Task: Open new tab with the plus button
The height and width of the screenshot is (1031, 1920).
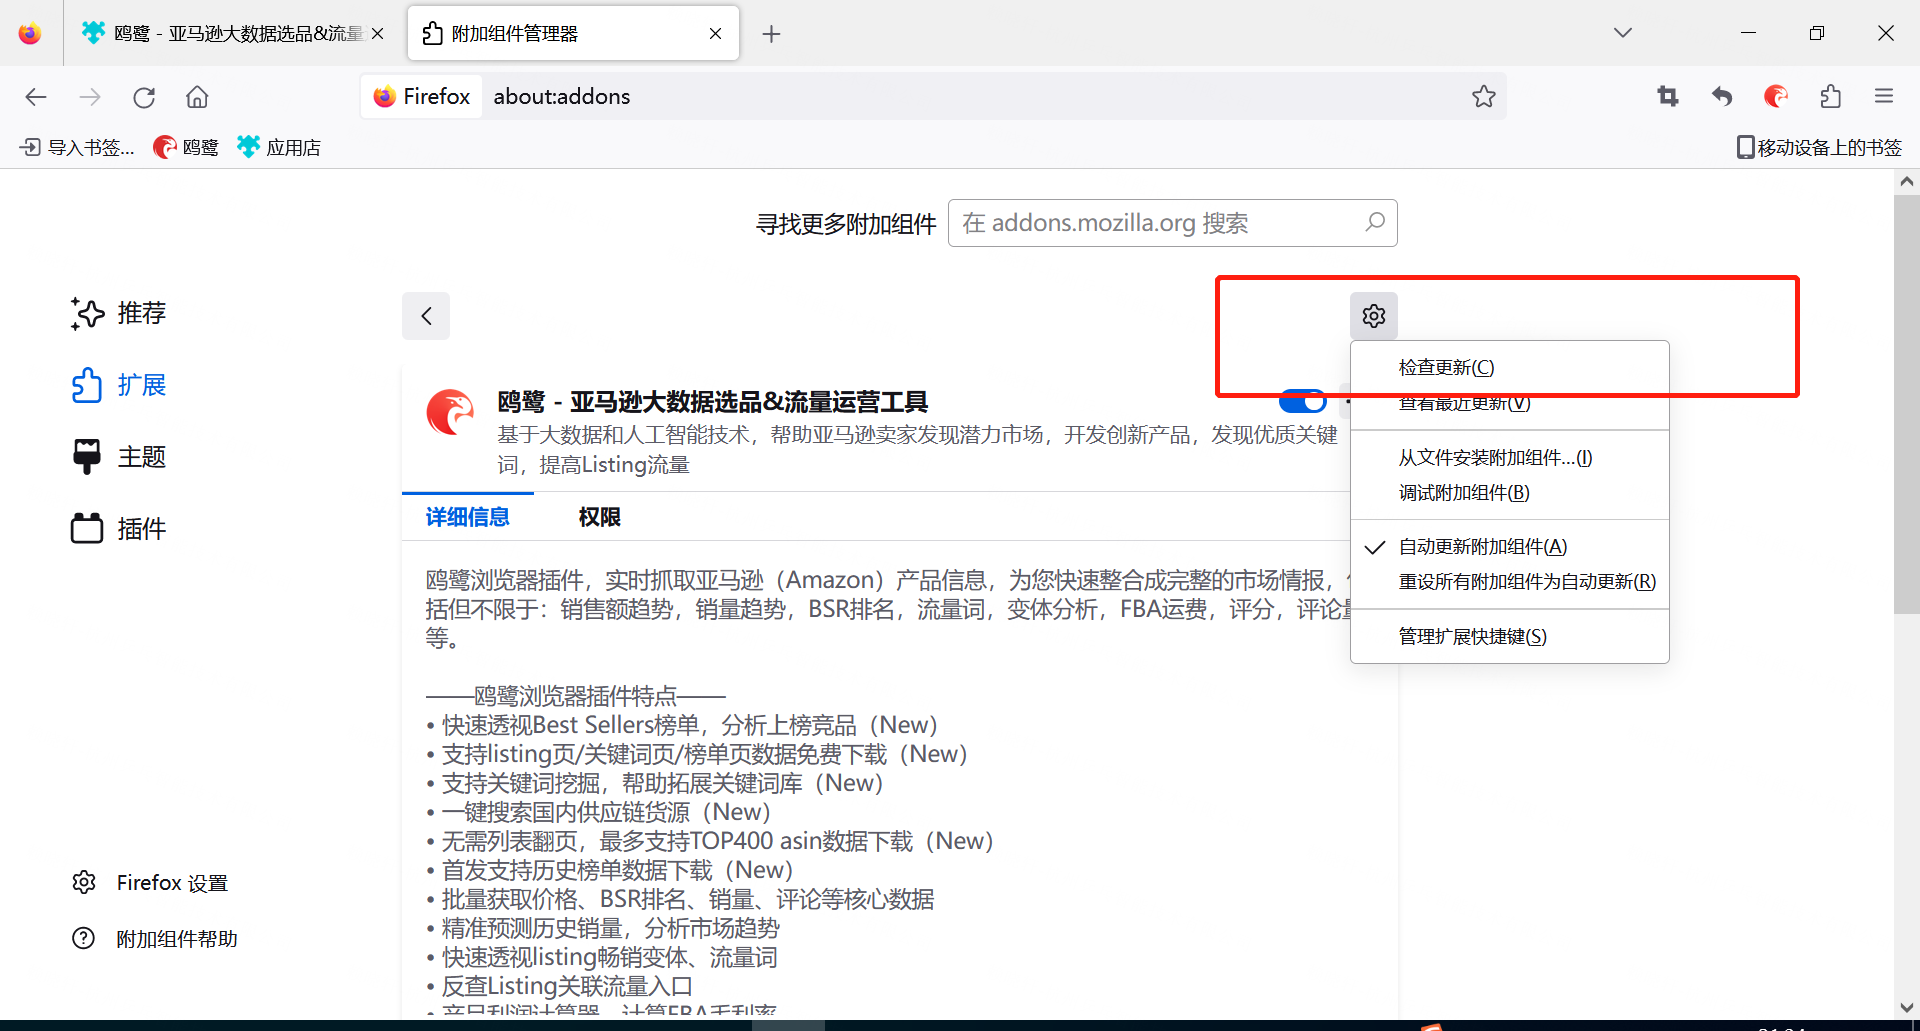Action: (771, 34)
